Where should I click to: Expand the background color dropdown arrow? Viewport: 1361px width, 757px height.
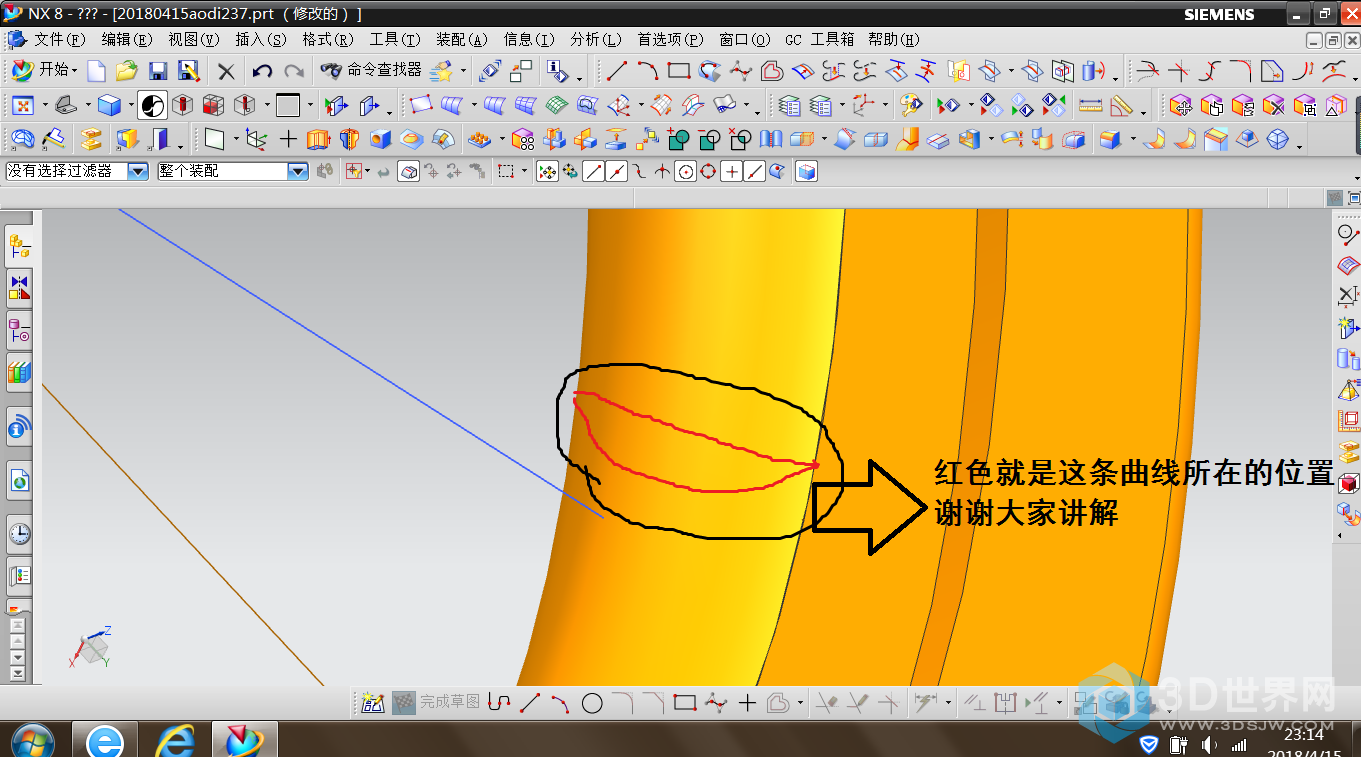pos(310,106)
